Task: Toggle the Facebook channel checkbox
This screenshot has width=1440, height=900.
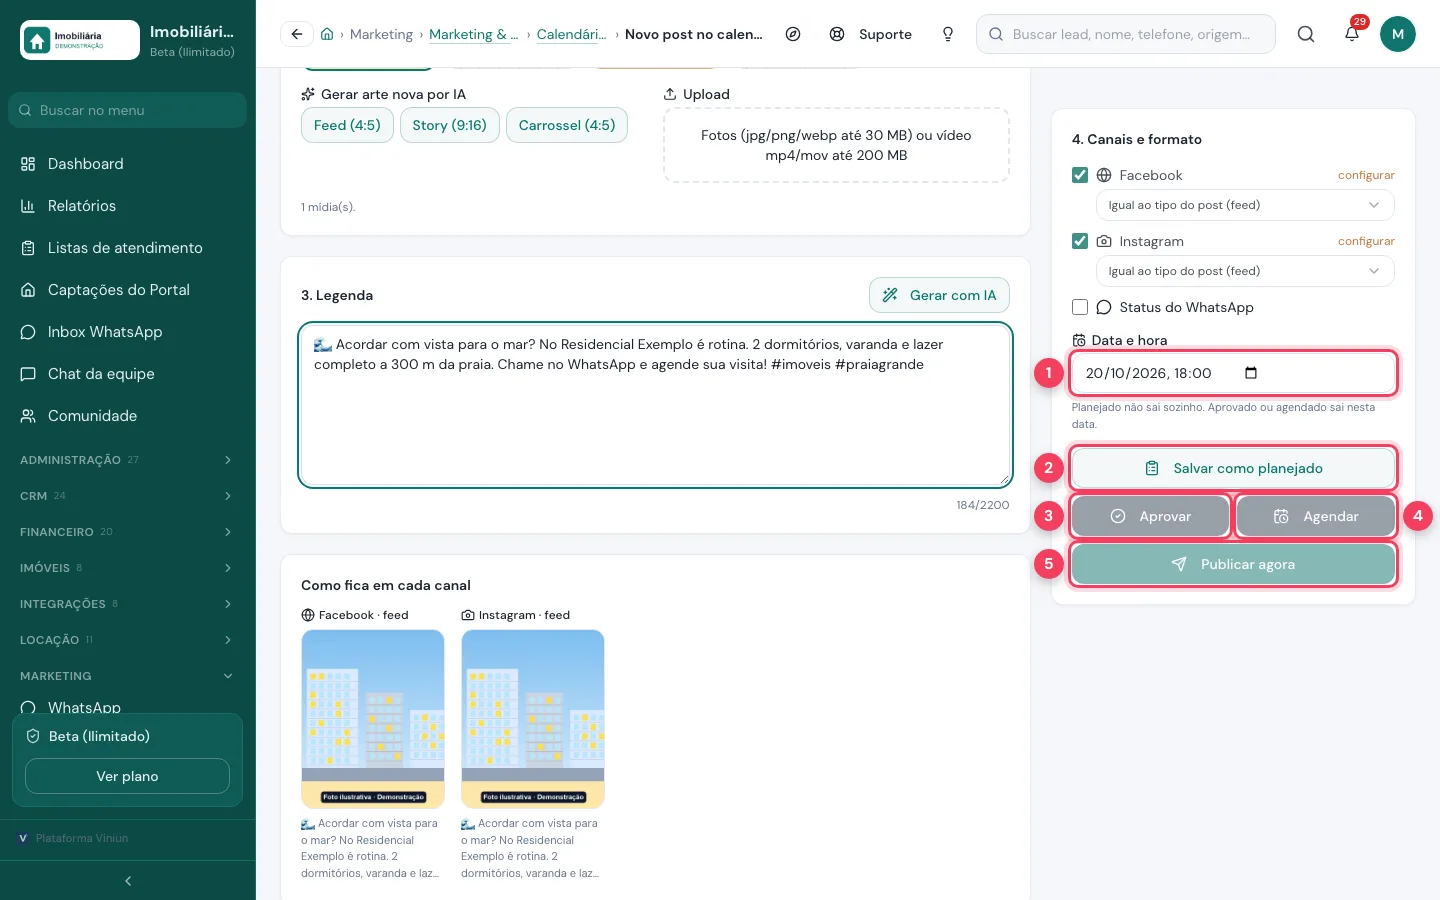Action: pyautogui.click(x=1080, y=175)
